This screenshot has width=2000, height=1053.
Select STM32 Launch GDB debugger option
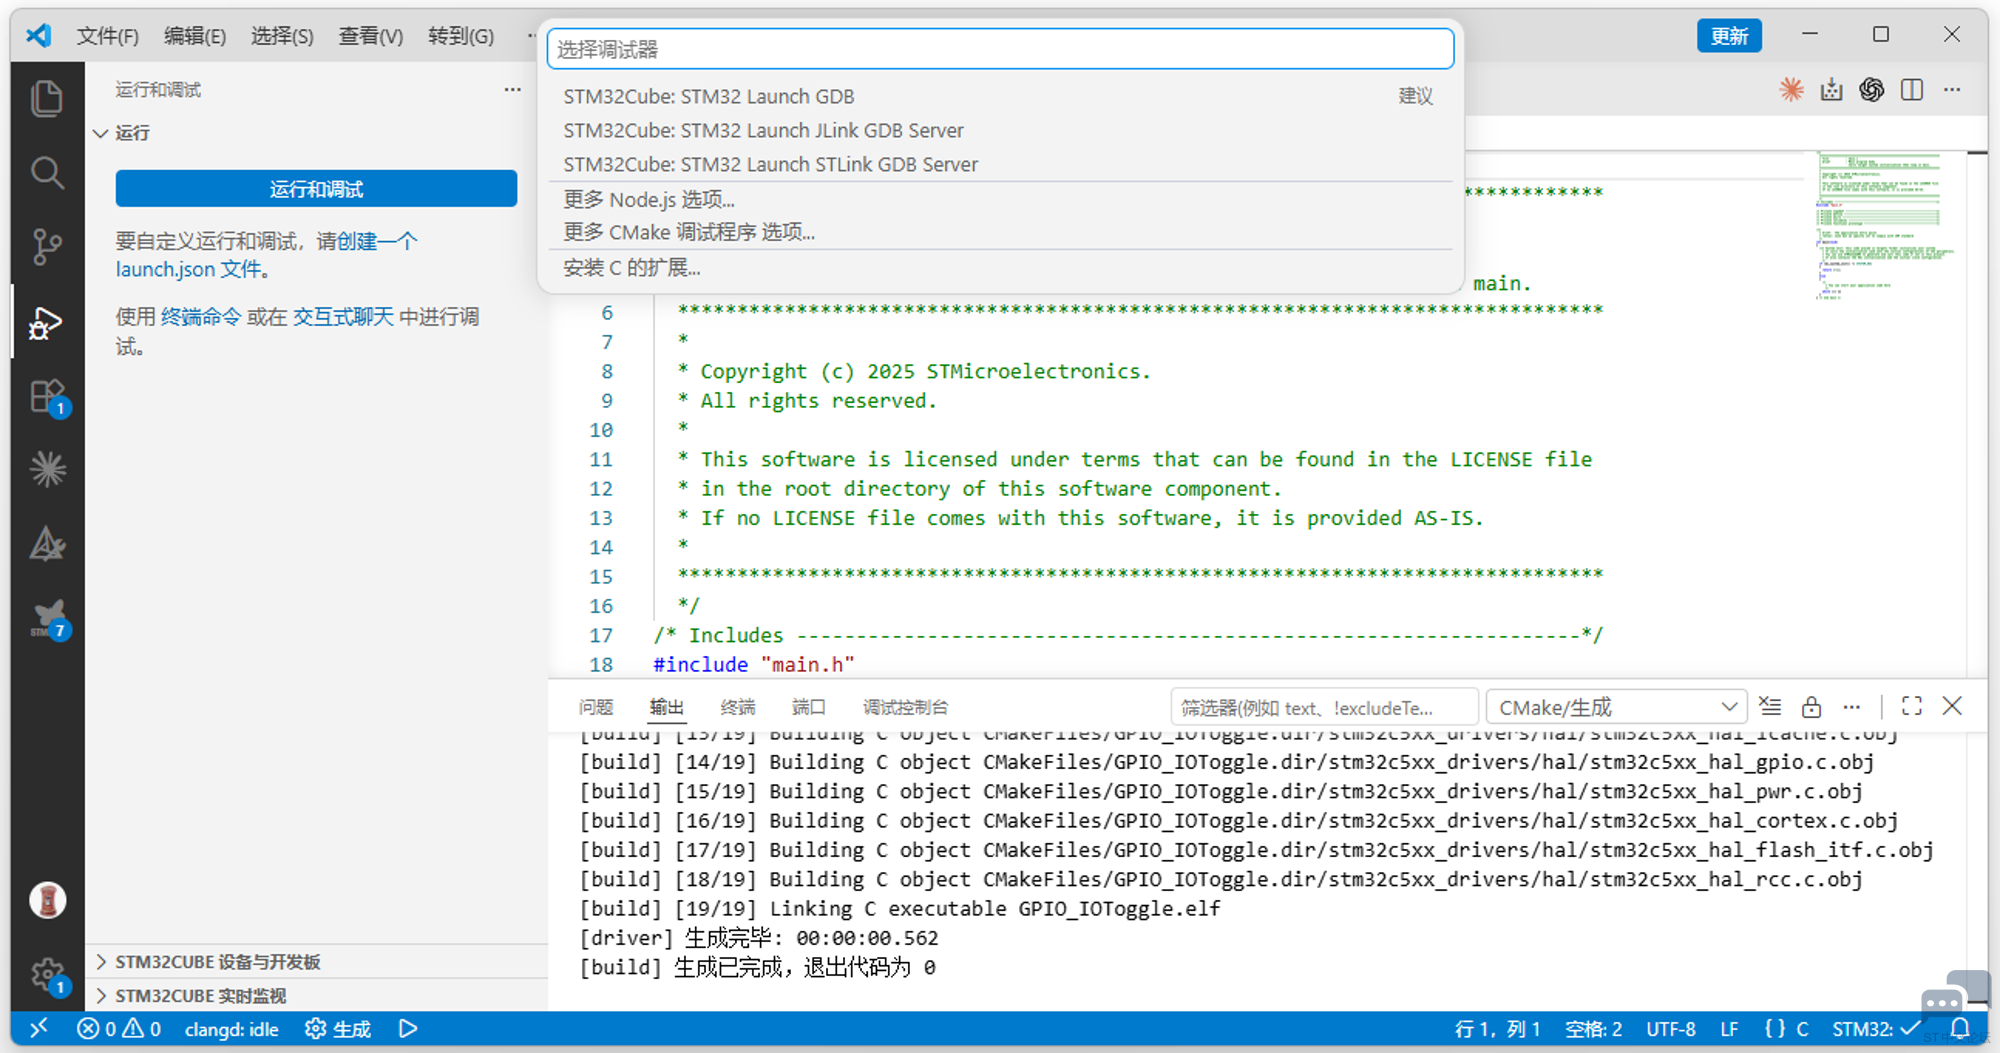(x=1000, y=96)
